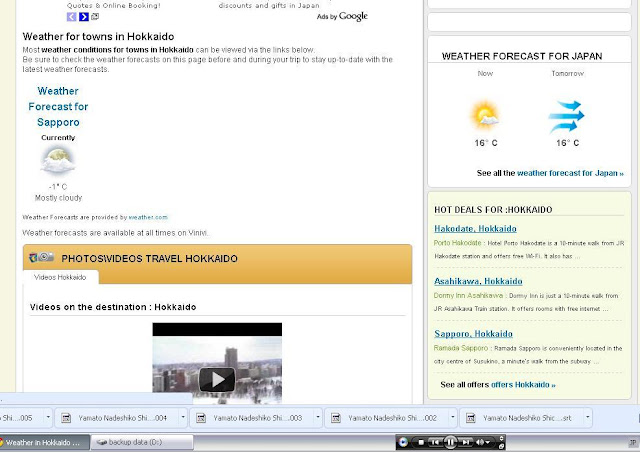Screen dimensions: 640x453
Task: Pause playback in media player toolbar
Action: coord(450,442)
